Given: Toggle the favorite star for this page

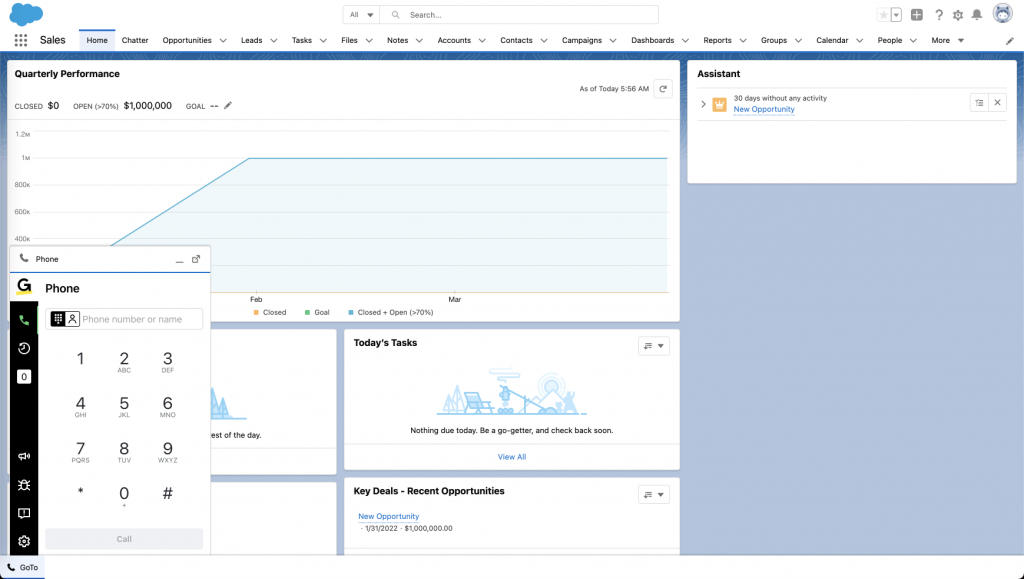Looking at the screenshot, I should tap(883, 15).
